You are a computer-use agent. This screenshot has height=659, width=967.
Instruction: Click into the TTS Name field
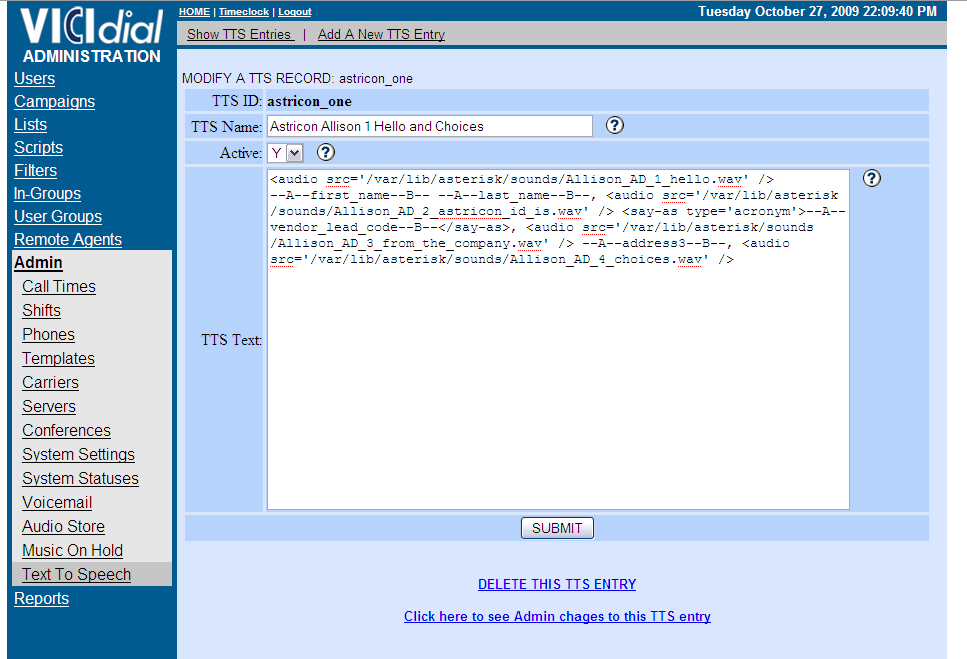click(x=430, y=126)
